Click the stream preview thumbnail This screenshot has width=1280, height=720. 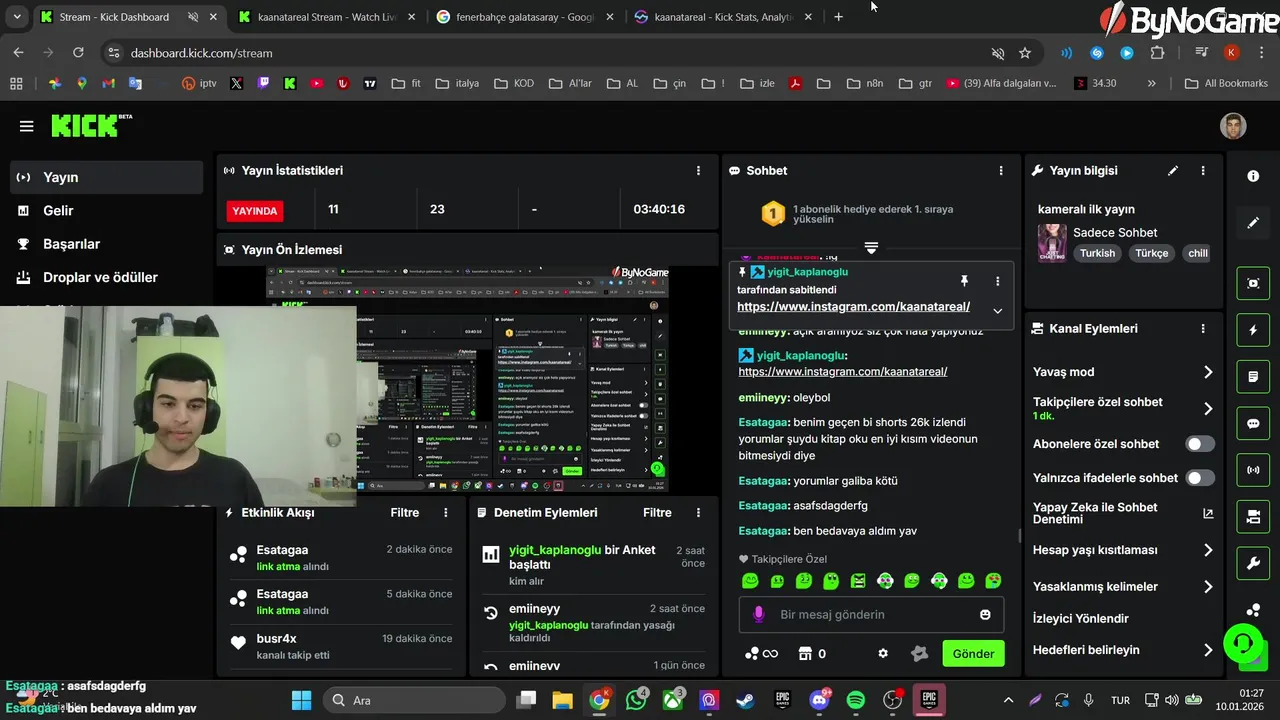[x=467, y=379]
